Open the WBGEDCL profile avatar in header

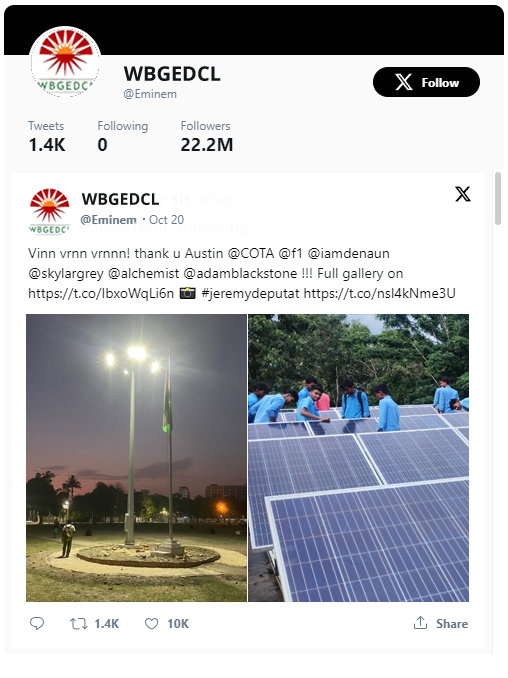click(65, 62)
